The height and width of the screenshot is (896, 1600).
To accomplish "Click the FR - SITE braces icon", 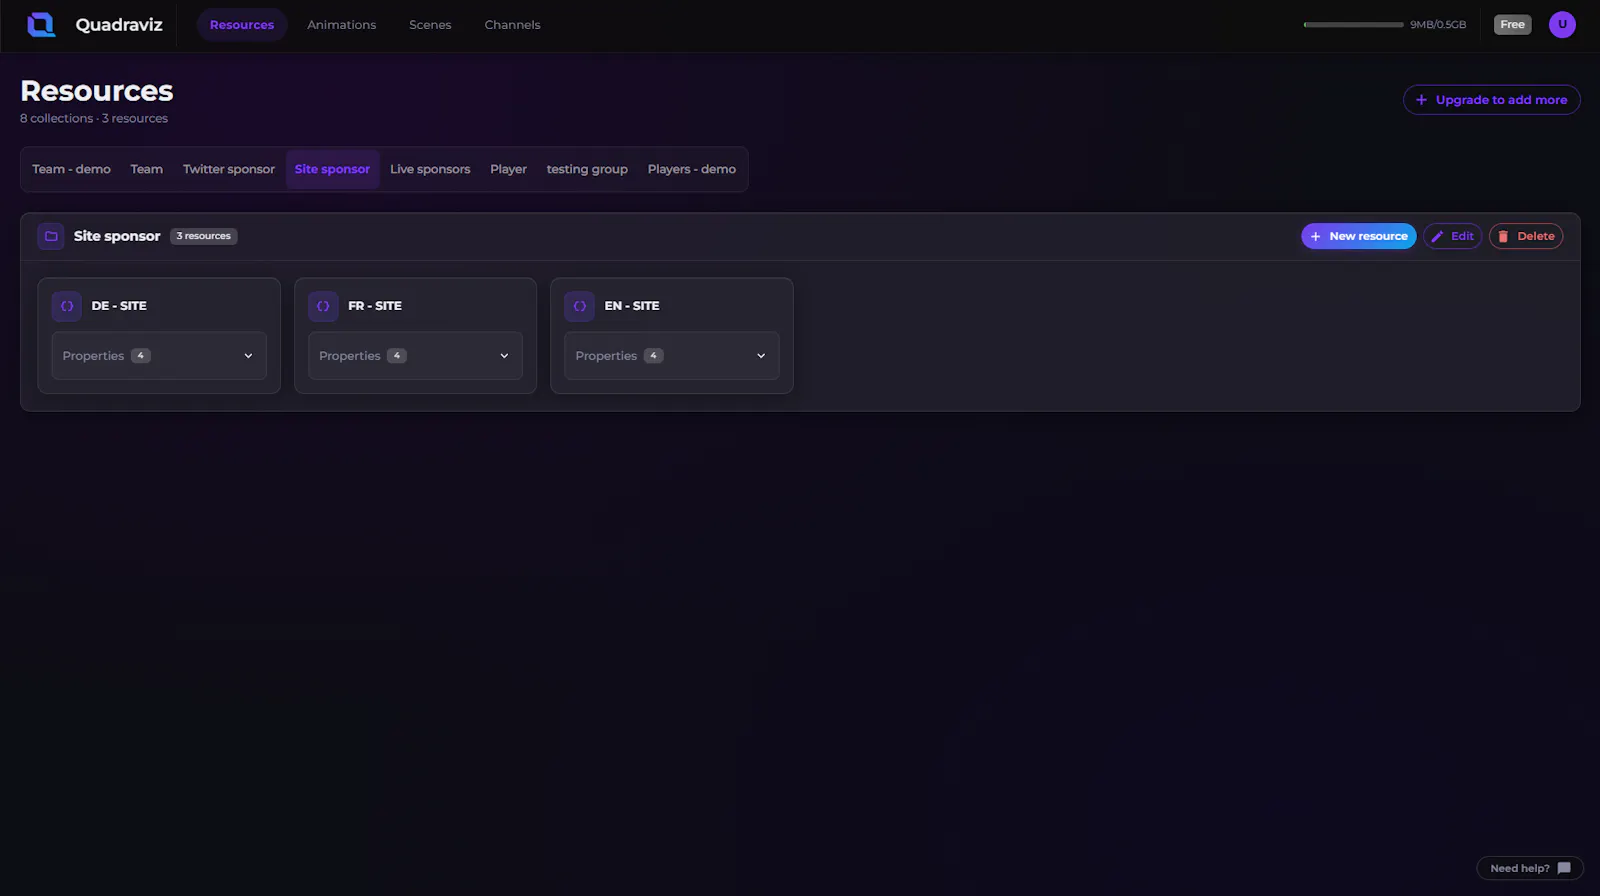I will coord(323,306).
